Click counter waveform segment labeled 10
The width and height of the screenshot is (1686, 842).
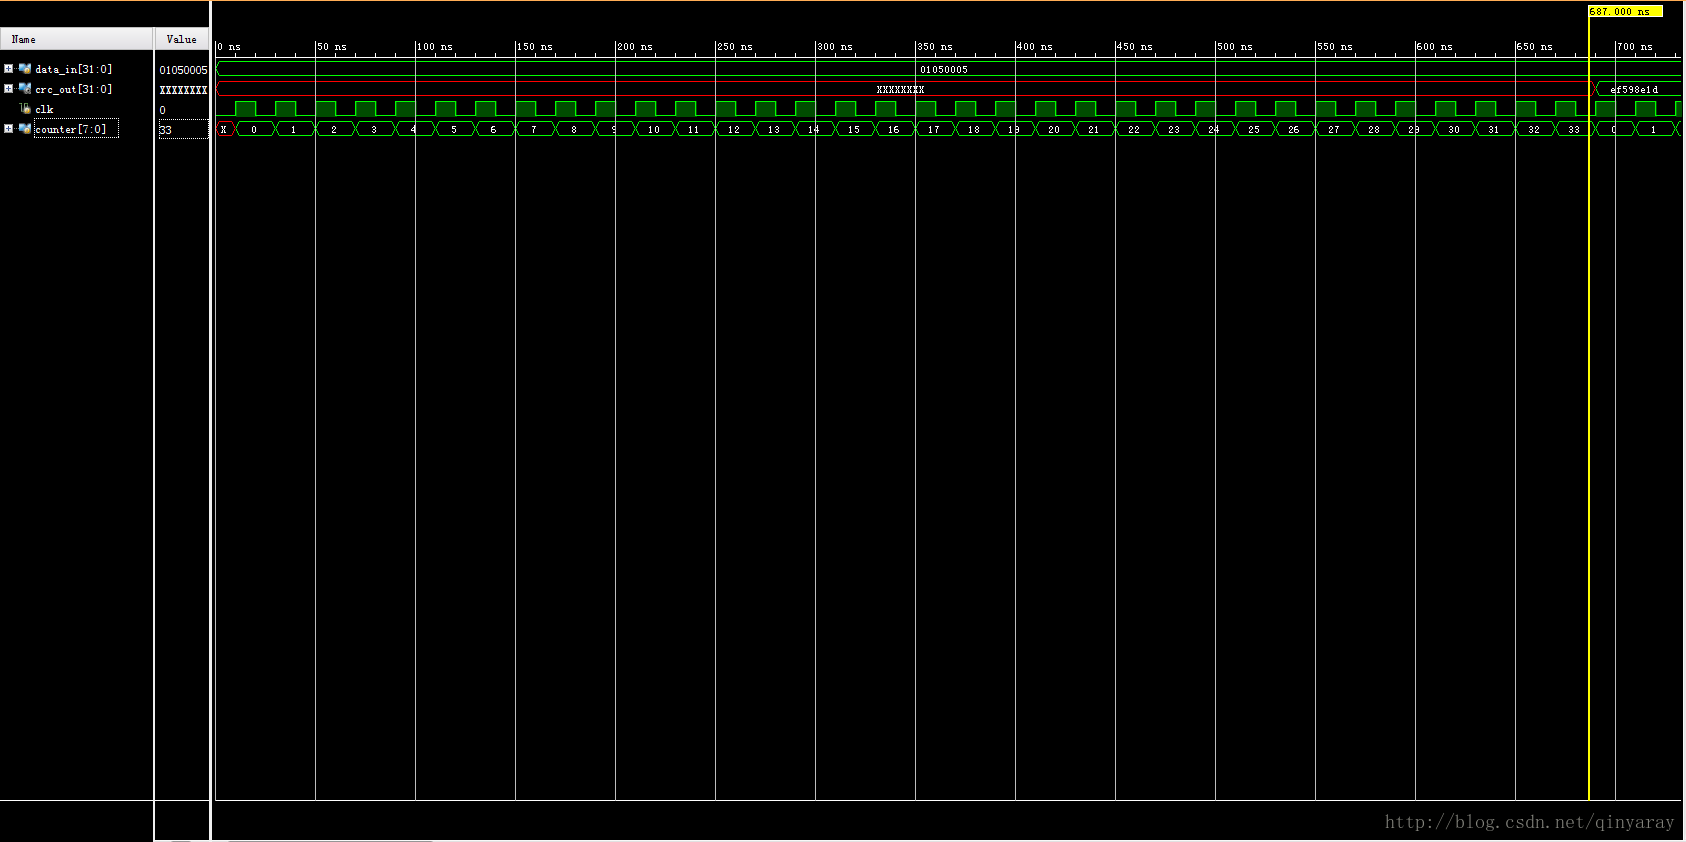[x=654, y=129]
